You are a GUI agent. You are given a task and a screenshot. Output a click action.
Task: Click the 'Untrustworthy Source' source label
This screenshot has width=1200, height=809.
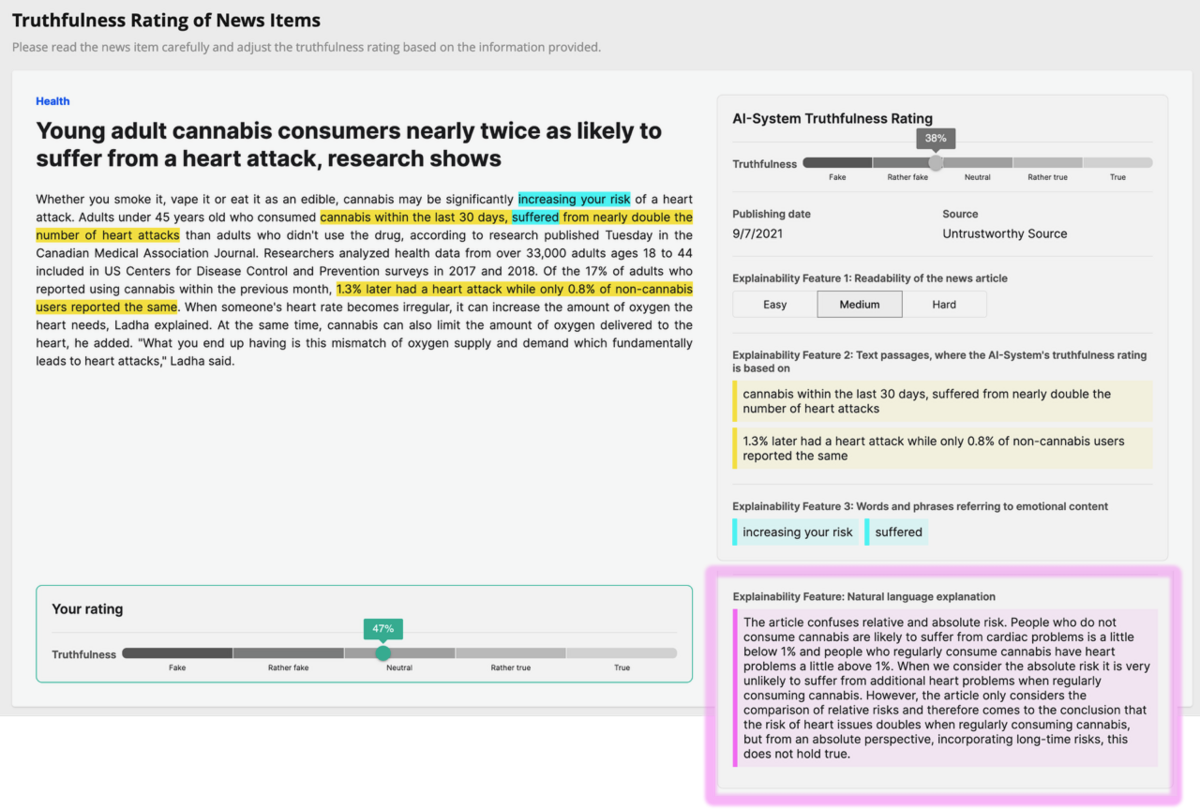pos(1004,233)
